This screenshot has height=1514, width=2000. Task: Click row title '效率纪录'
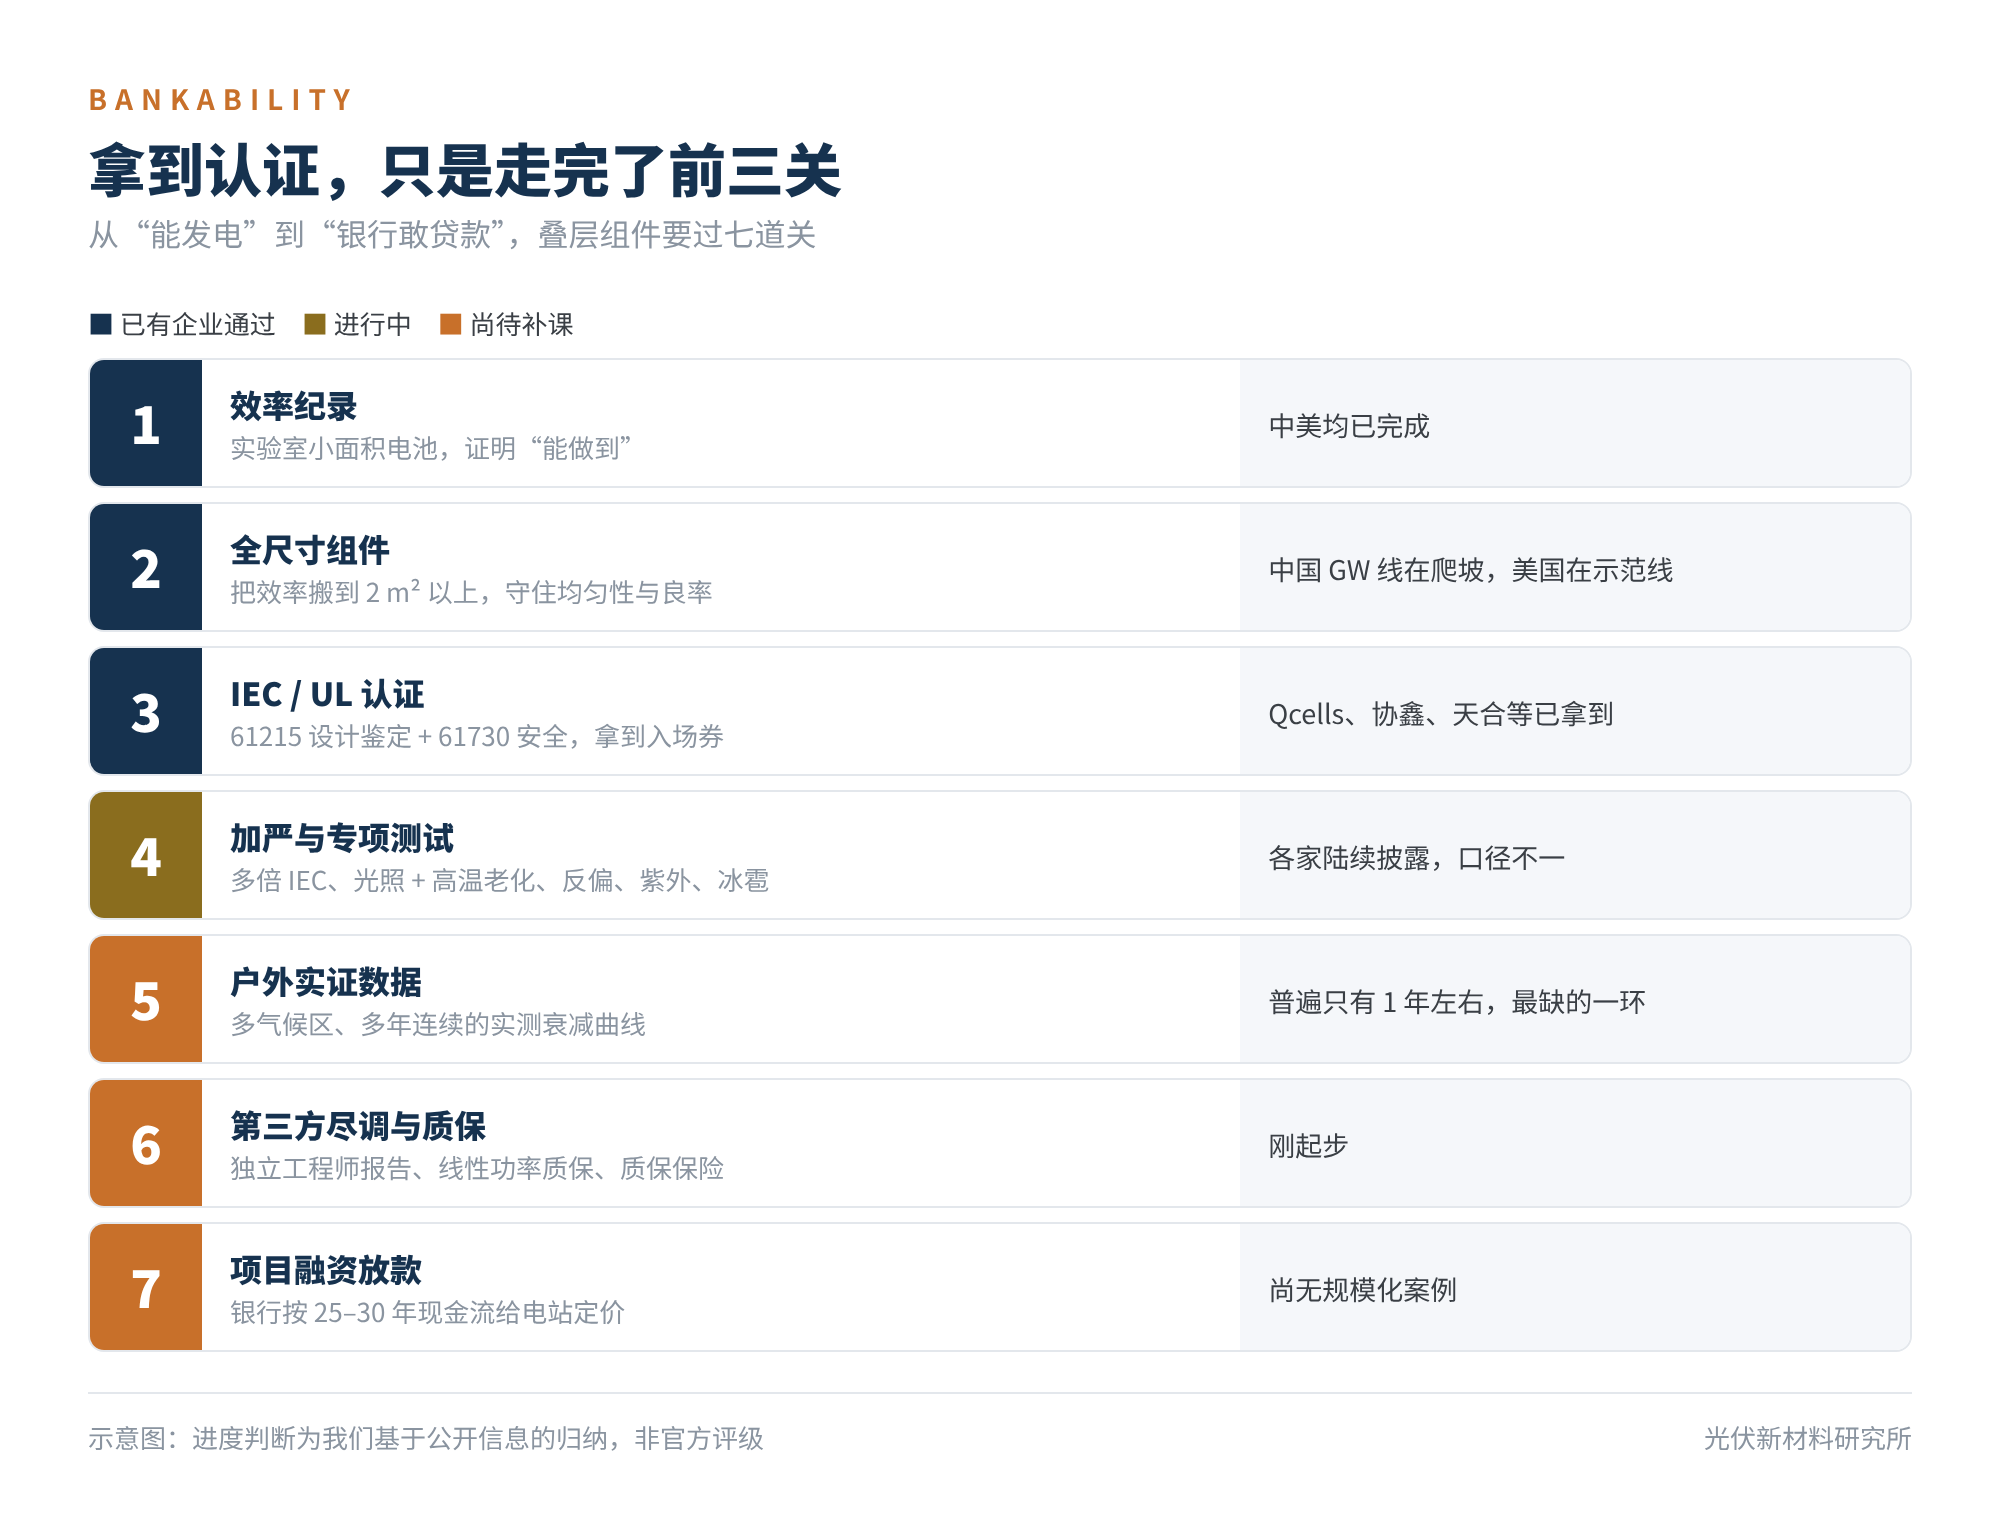294,406
